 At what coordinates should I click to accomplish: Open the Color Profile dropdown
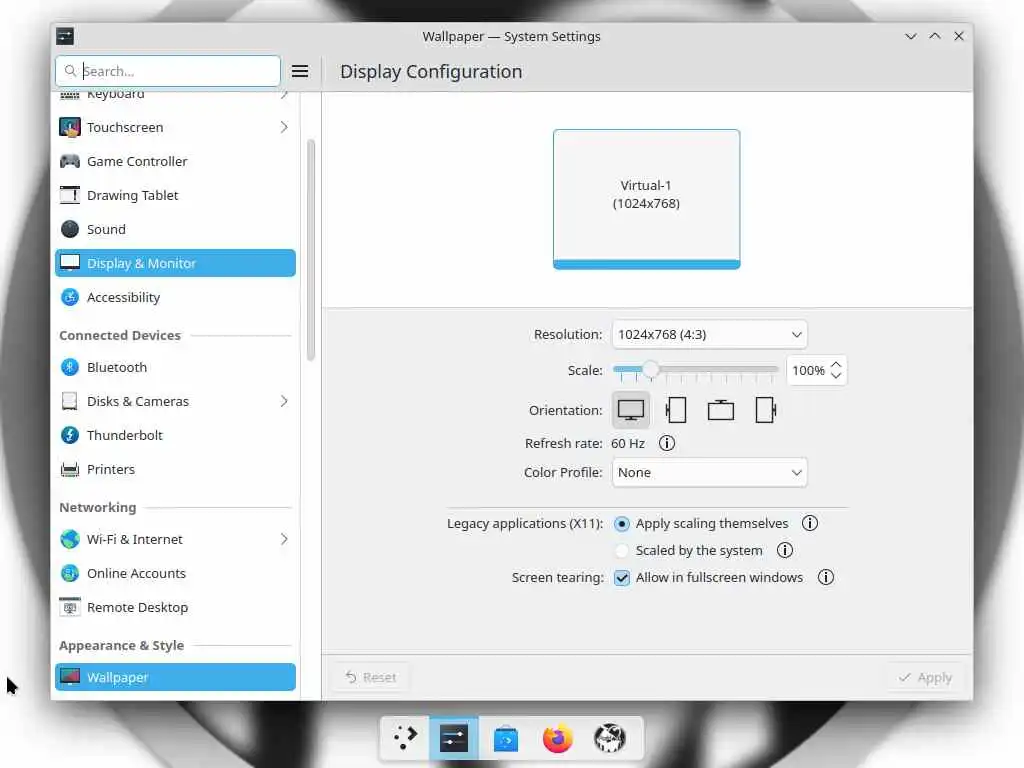tap(709, 473)
